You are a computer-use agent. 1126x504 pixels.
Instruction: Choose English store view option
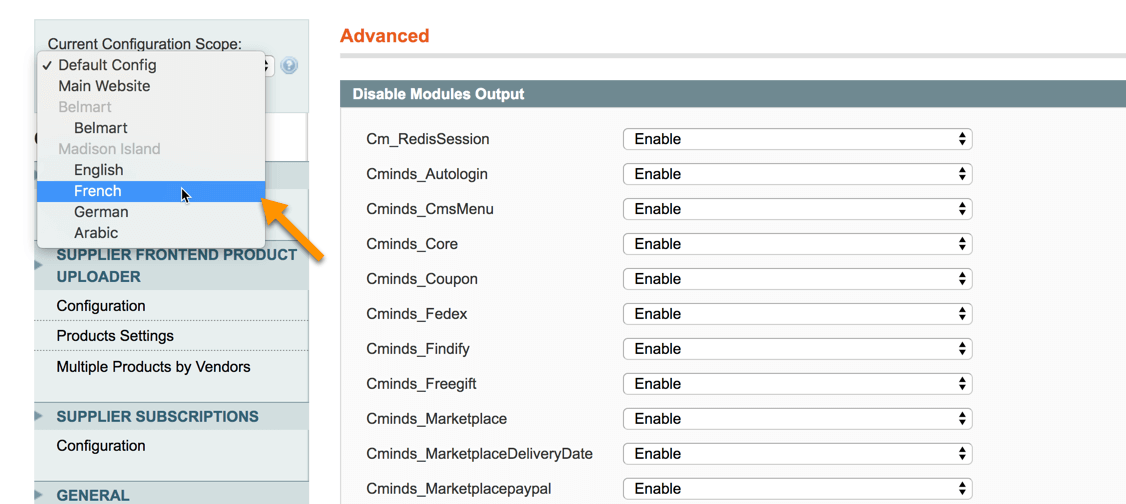[x=98, y=170]
